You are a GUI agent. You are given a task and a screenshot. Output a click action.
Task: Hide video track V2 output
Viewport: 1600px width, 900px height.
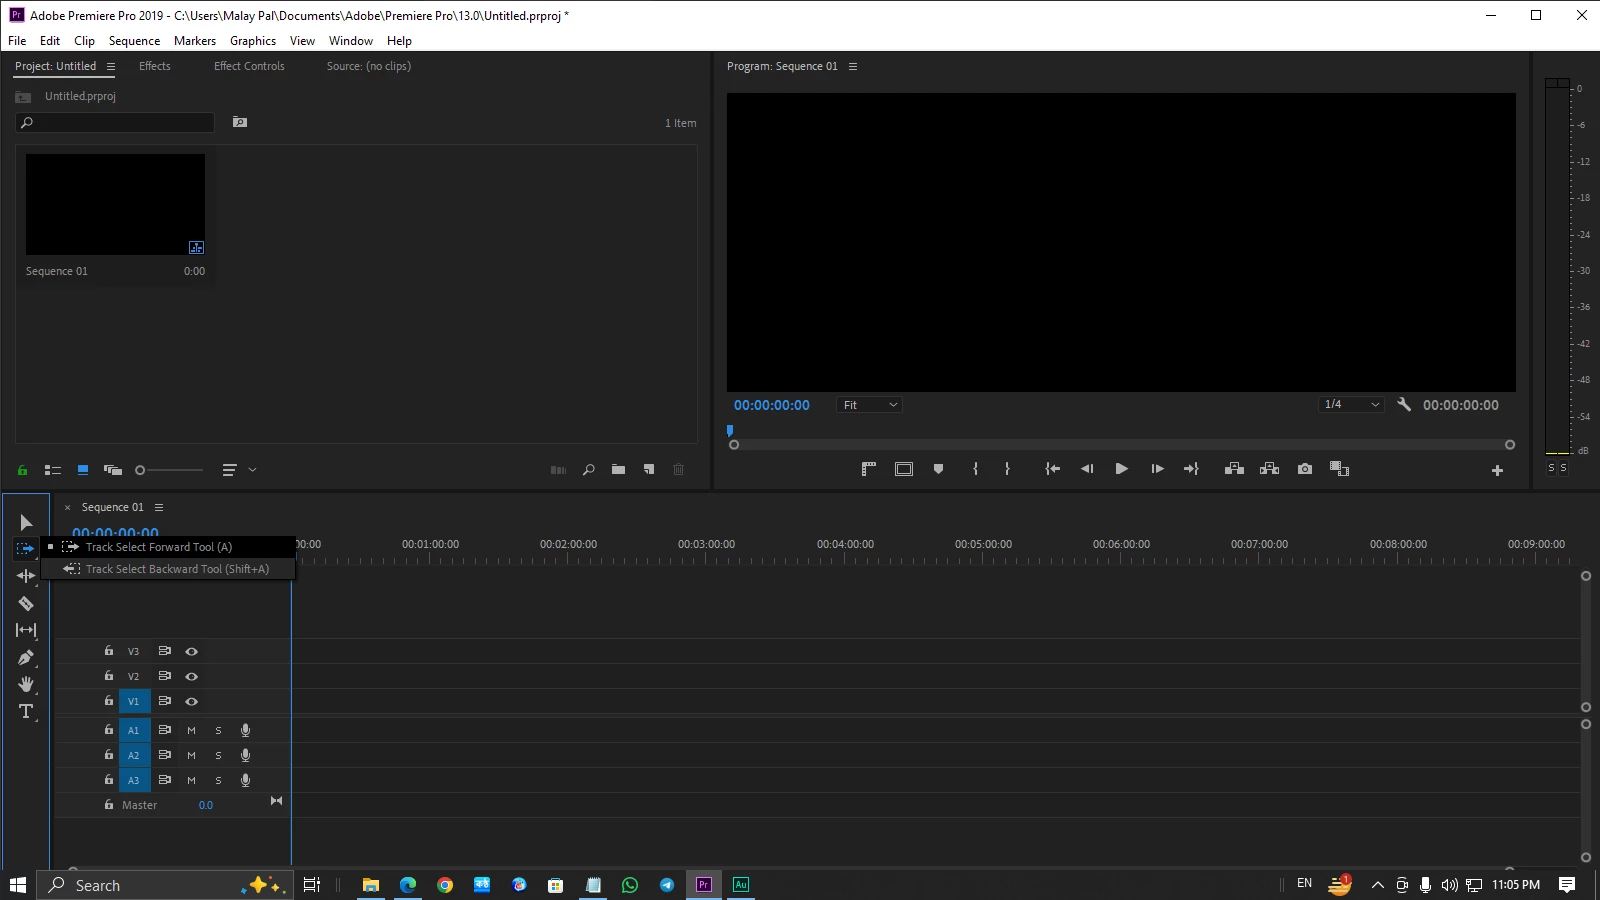191,676
